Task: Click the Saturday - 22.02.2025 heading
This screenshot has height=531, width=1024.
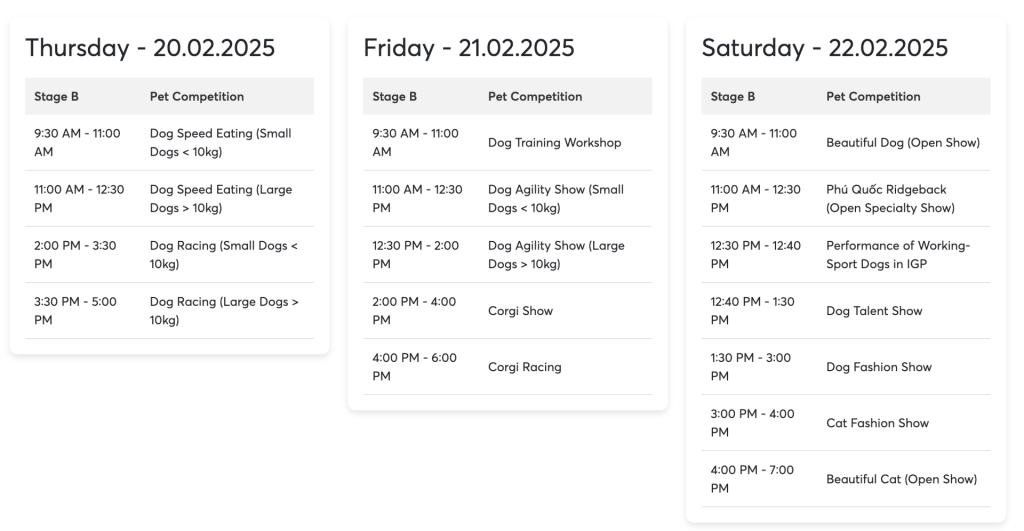Action: [825, 48]
